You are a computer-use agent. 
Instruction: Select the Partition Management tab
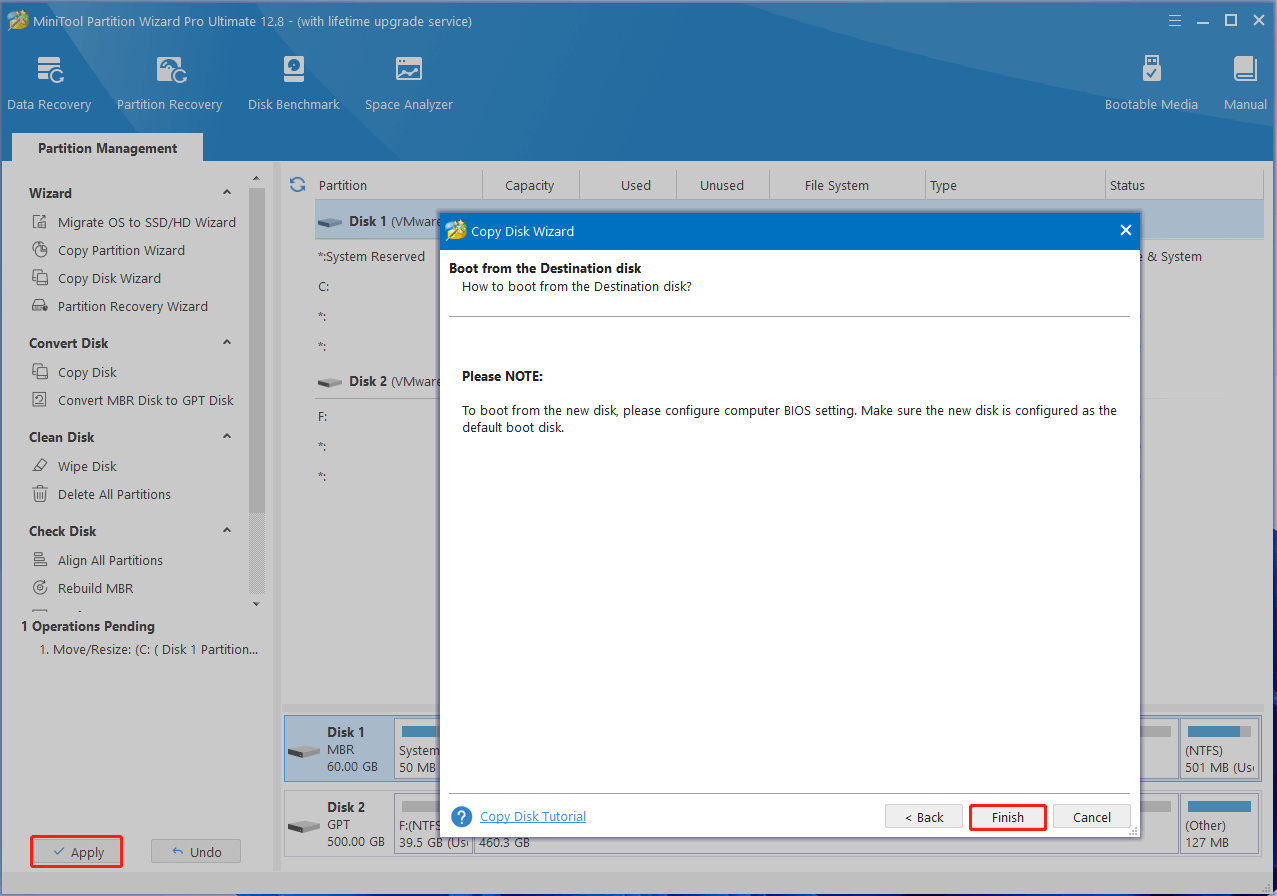tap(107, 148)
